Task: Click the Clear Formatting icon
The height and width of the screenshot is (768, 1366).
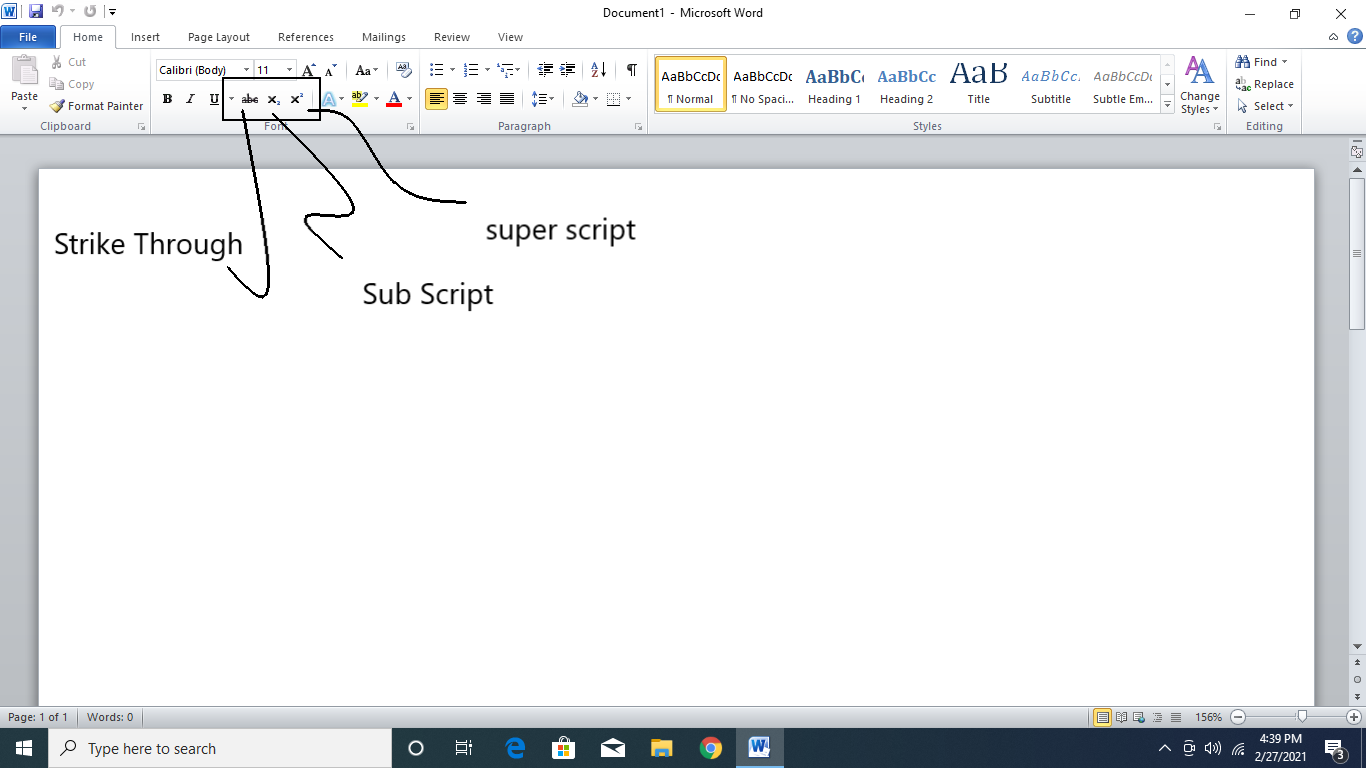Action: pyautogui.click(x=404, y=70)
